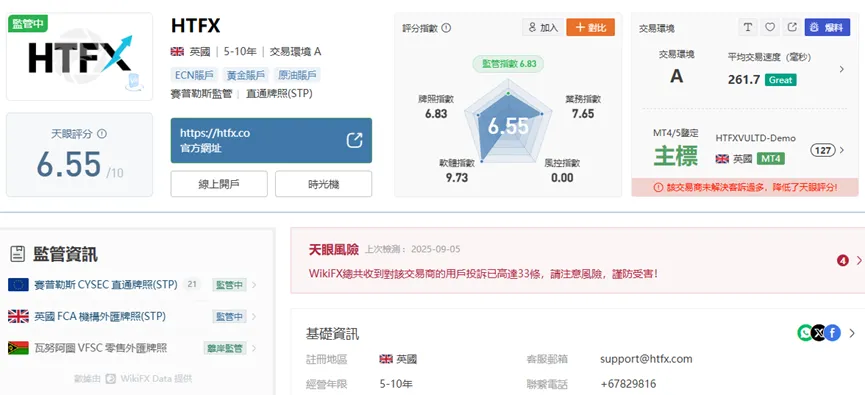
Task: Click the support@htfx.com email address
Action: click(646, 359)
